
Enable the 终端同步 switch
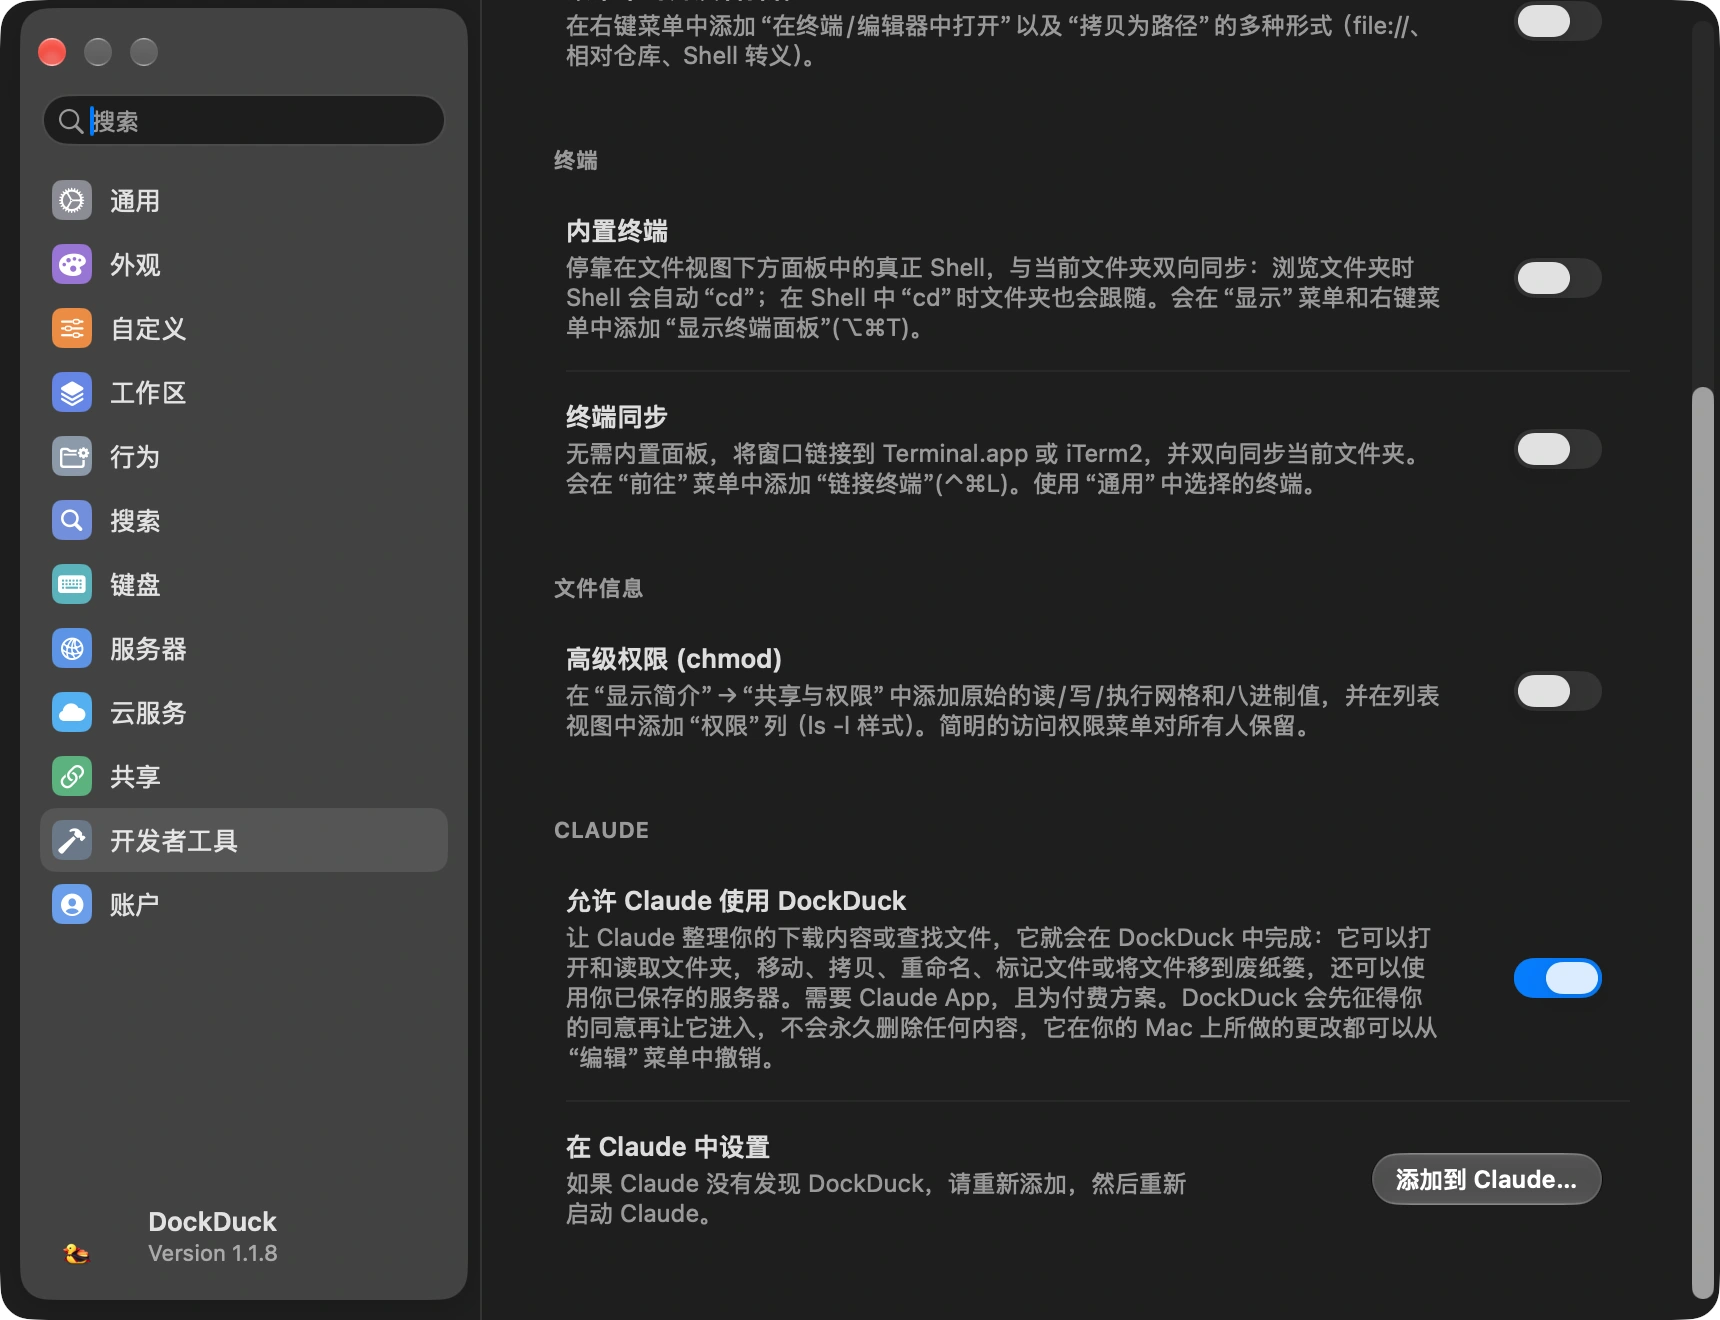(1557, 449)
